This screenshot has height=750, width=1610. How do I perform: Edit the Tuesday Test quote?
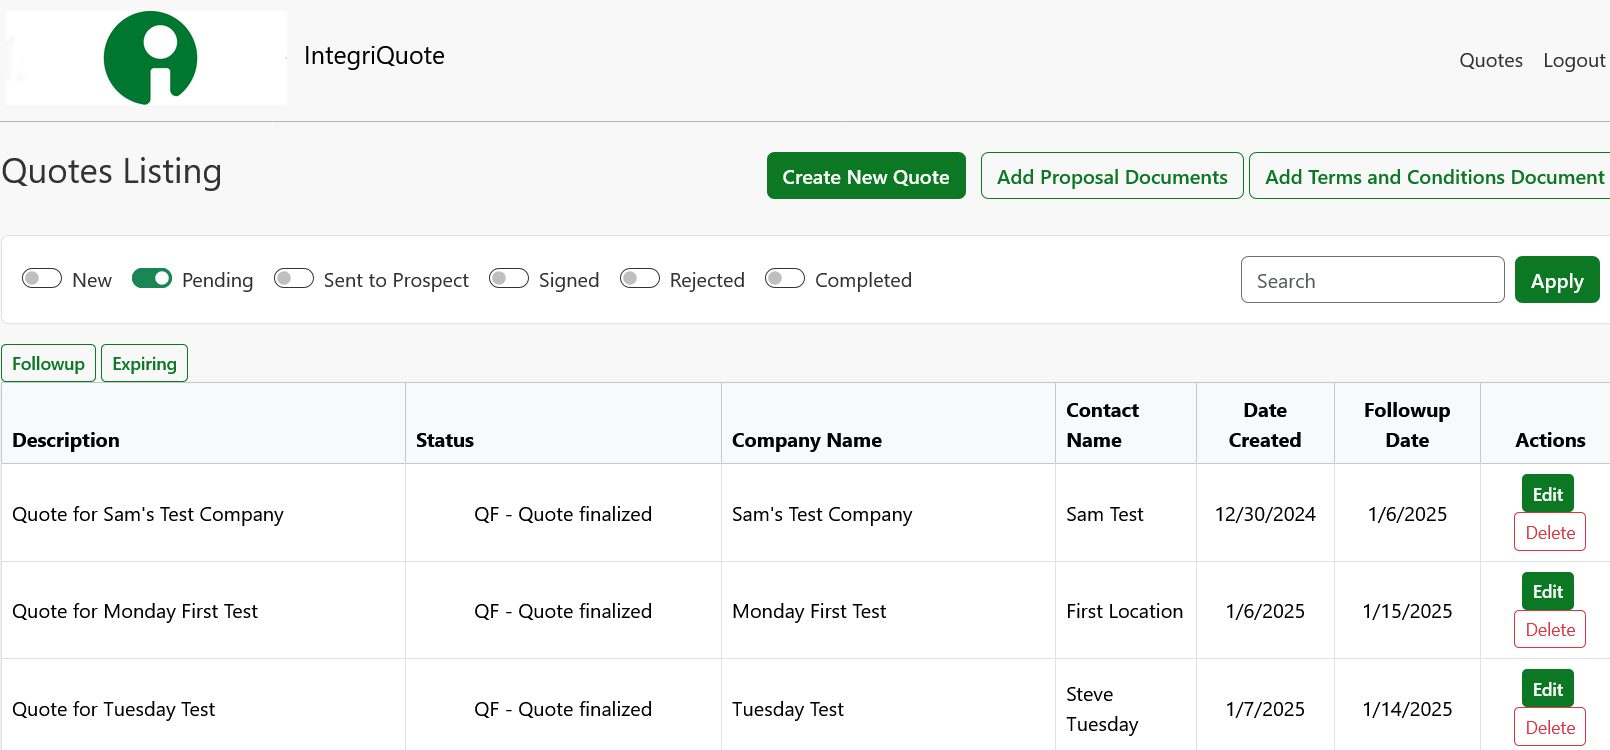[1547, 689]
